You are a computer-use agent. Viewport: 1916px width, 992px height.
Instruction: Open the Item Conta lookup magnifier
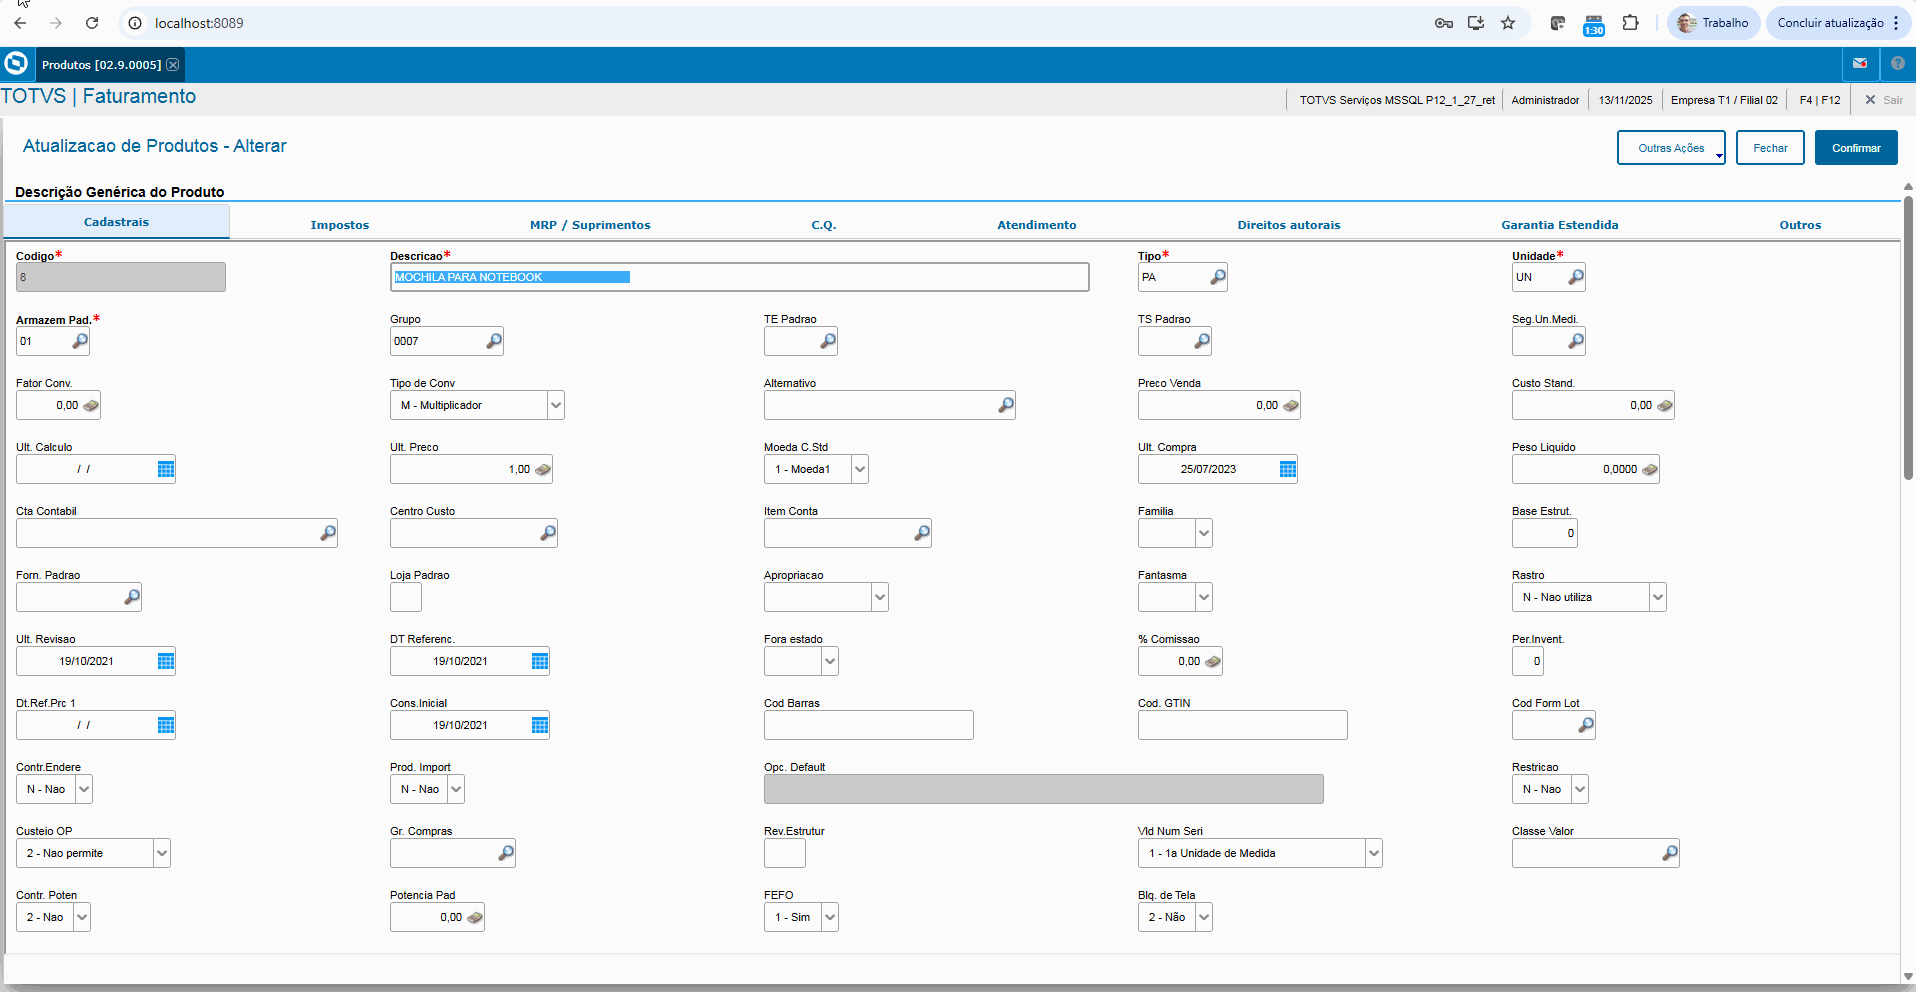(921, 533)
